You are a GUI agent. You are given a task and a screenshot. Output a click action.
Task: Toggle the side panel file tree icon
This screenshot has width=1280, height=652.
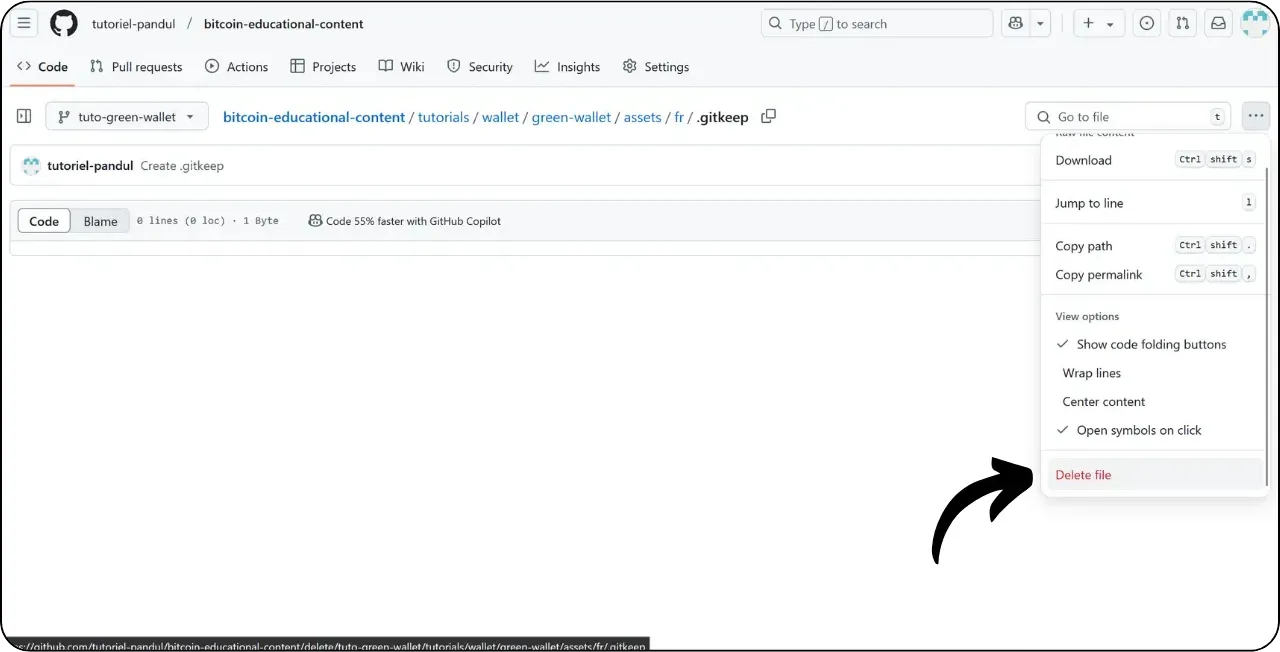click(x=23, y=116)
